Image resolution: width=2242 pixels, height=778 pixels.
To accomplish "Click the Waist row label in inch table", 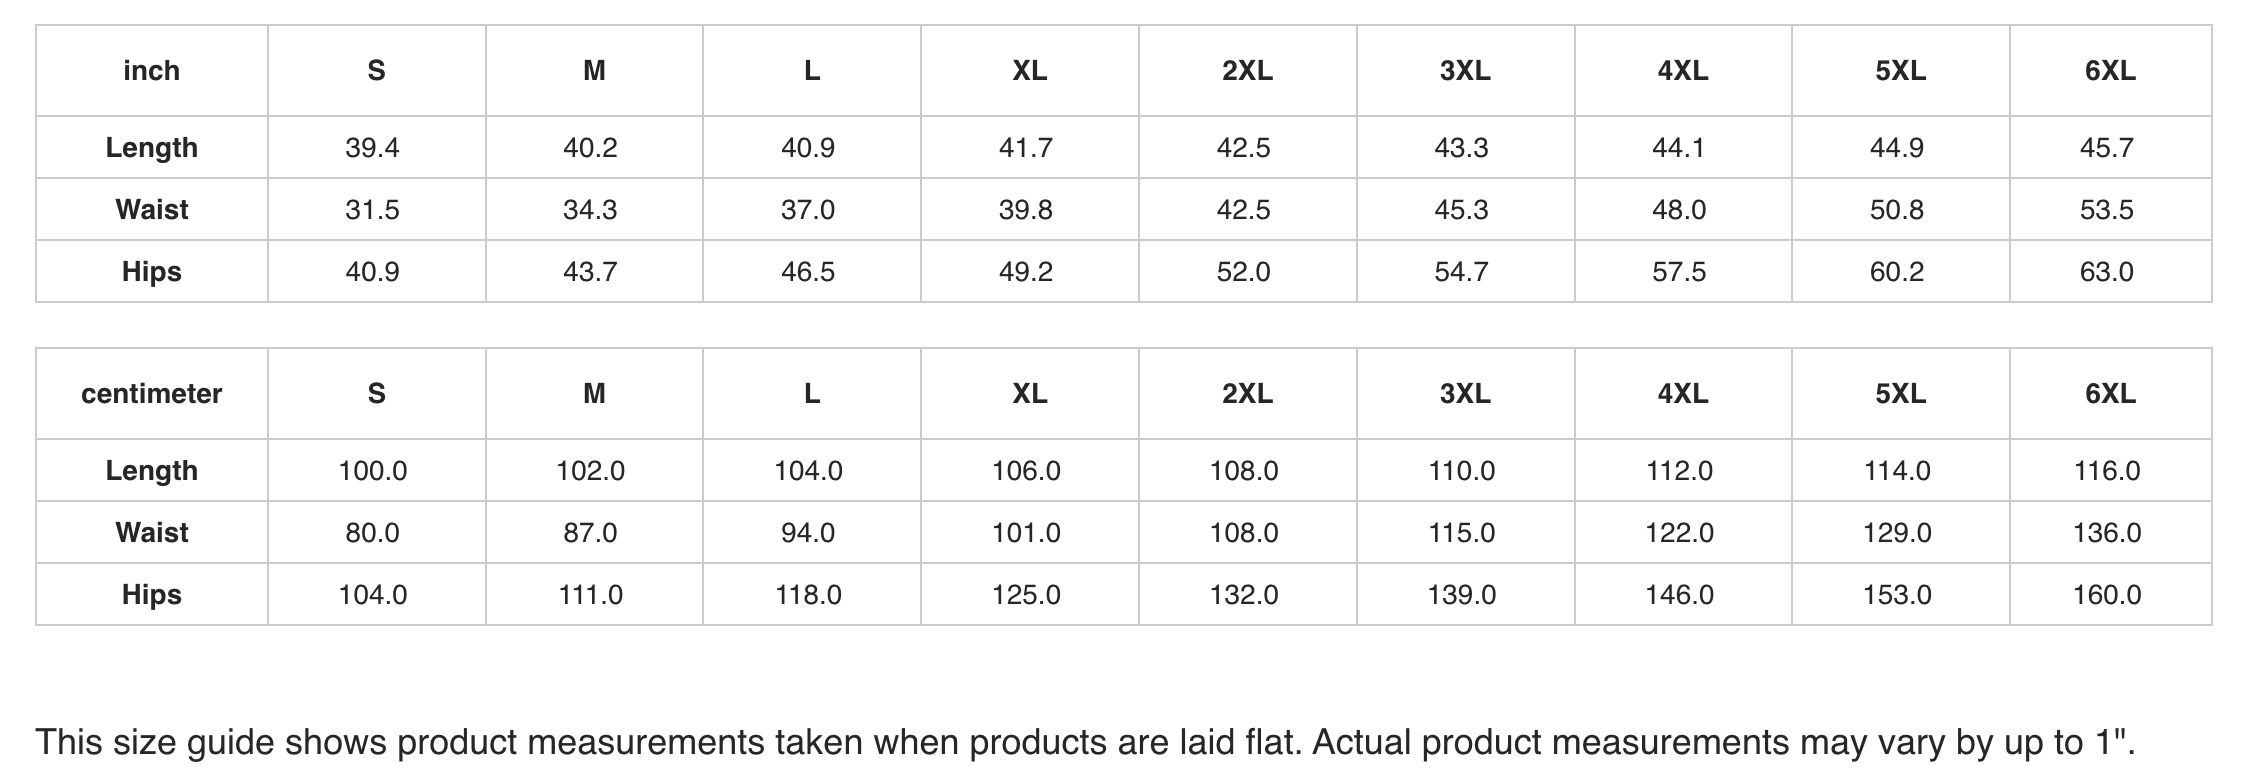I will point(152,210).
